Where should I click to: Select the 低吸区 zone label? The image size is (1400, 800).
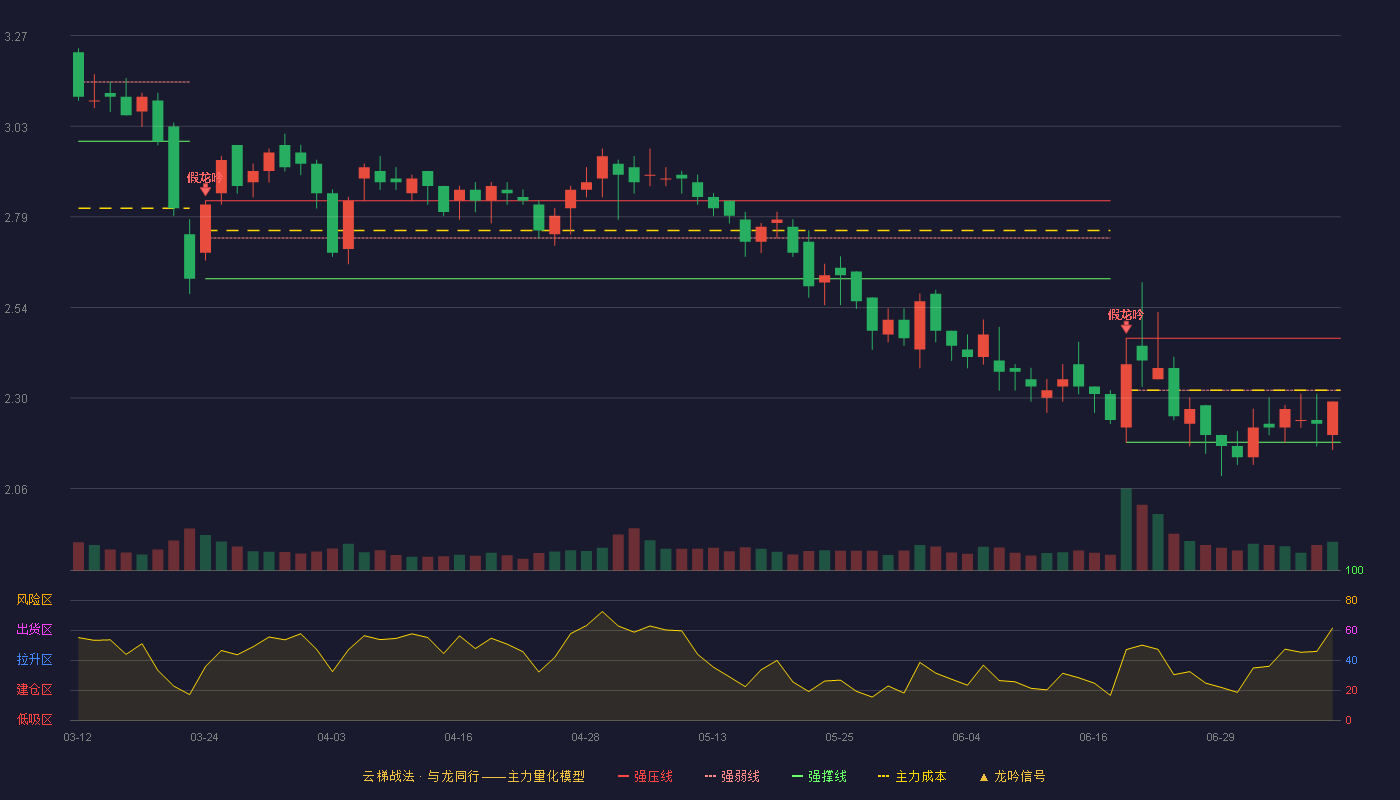pyautogui.click(x=34, y=719)
